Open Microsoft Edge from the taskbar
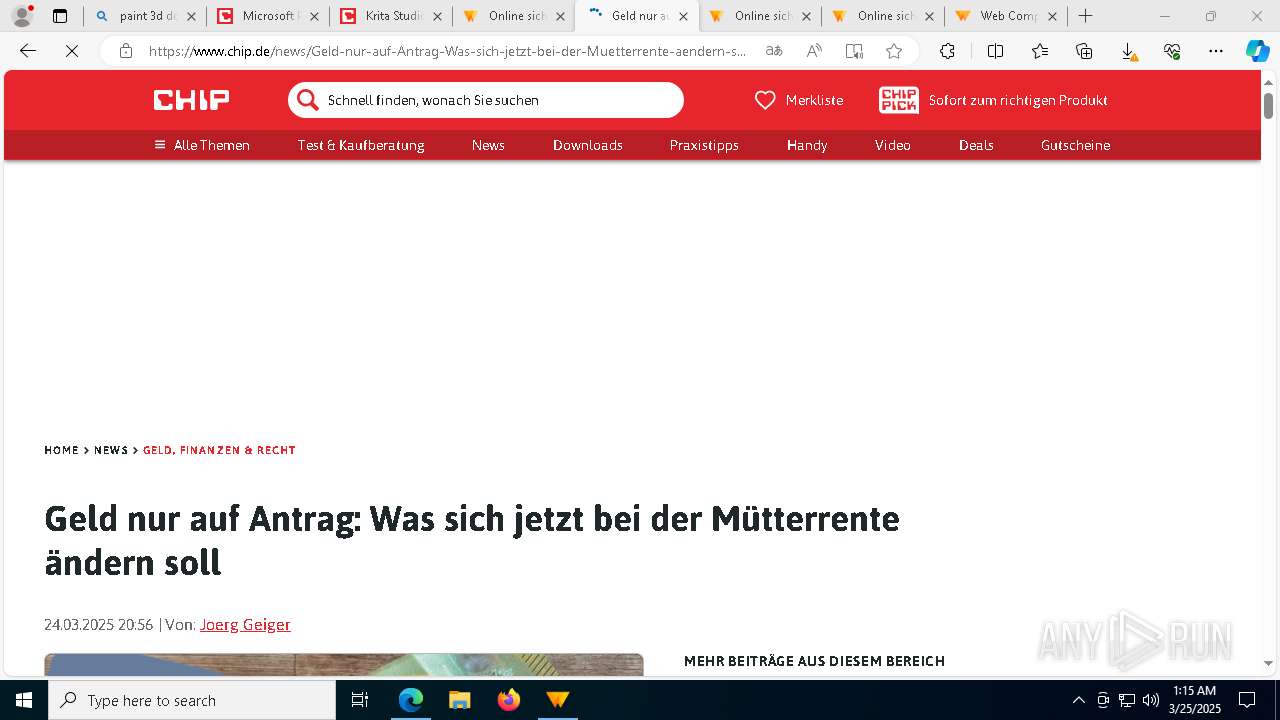Image resolution: width=1280 pixels, height=720 pixels. (411, 700)
